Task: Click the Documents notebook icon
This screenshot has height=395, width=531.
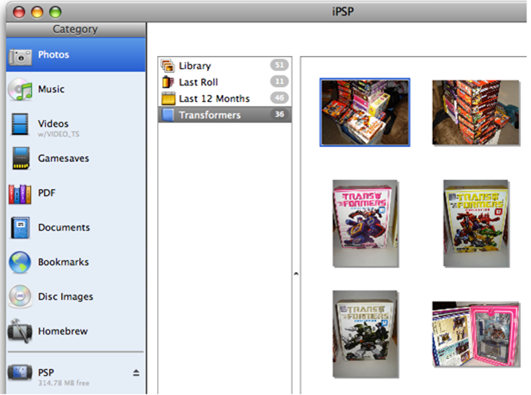Action: tap(20, 228)
